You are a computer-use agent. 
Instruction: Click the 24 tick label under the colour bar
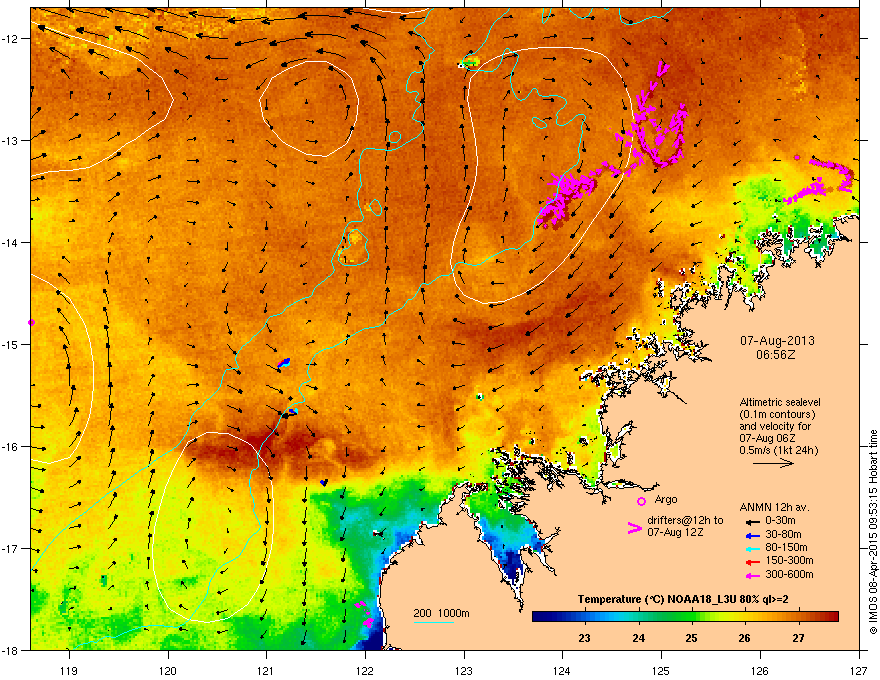[x=638, y=638]
